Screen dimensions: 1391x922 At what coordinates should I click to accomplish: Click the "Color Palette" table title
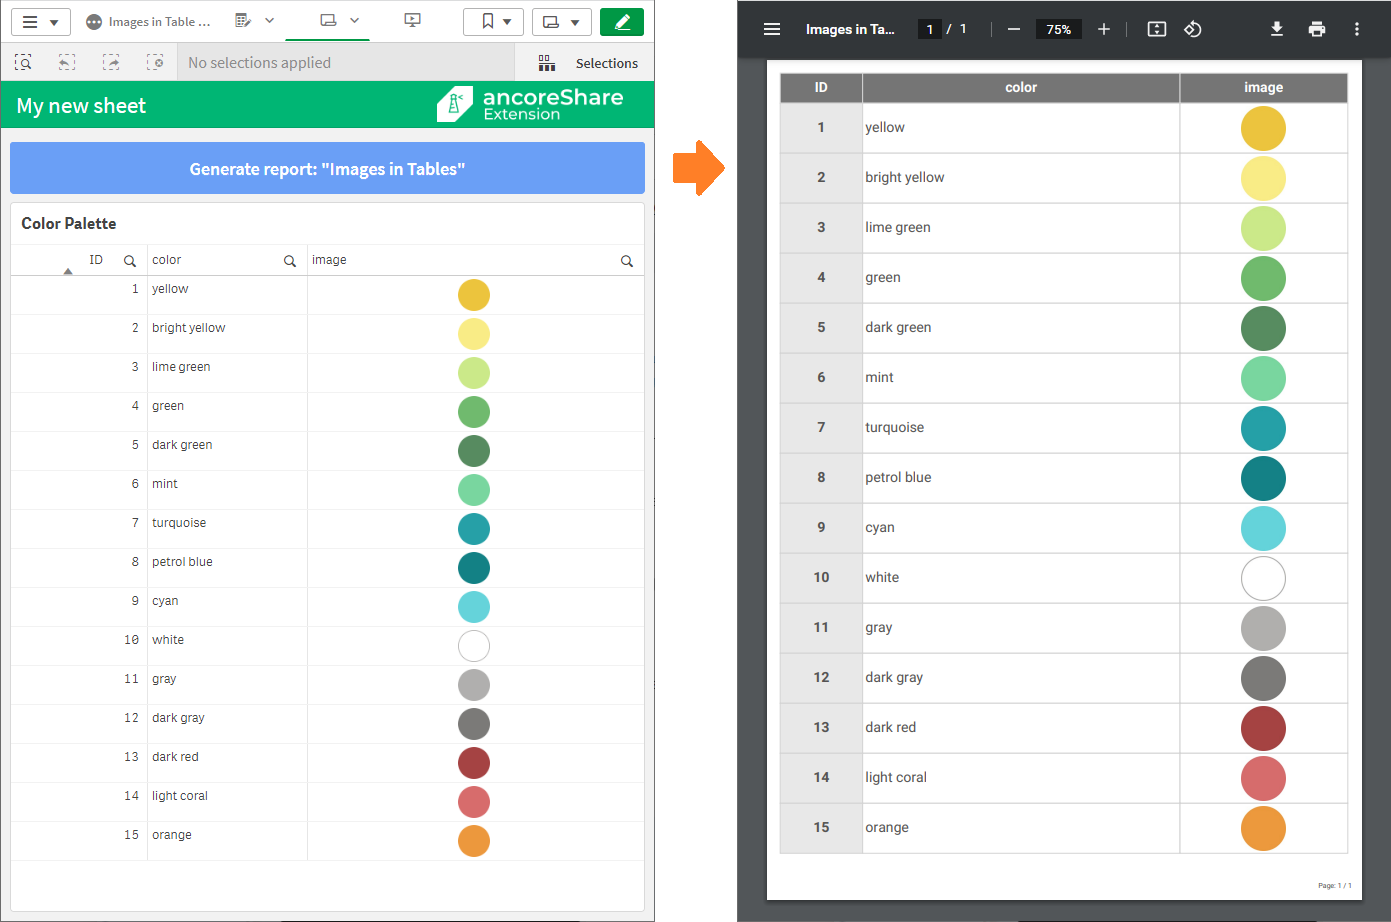(69, 223)
